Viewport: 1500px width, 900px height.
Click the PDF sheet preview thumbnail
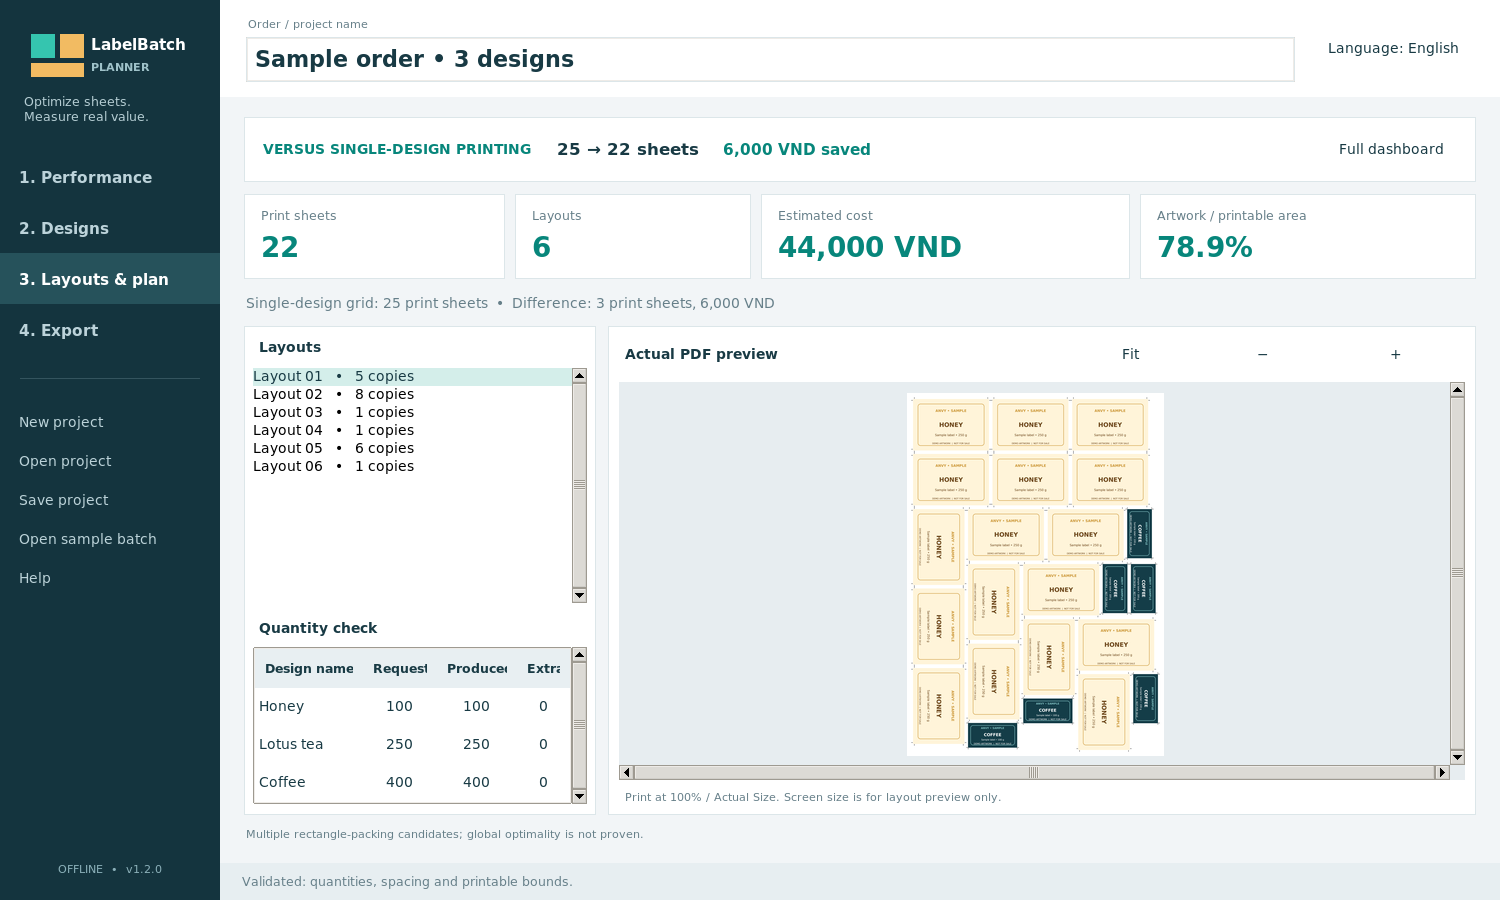[1035, 574]
